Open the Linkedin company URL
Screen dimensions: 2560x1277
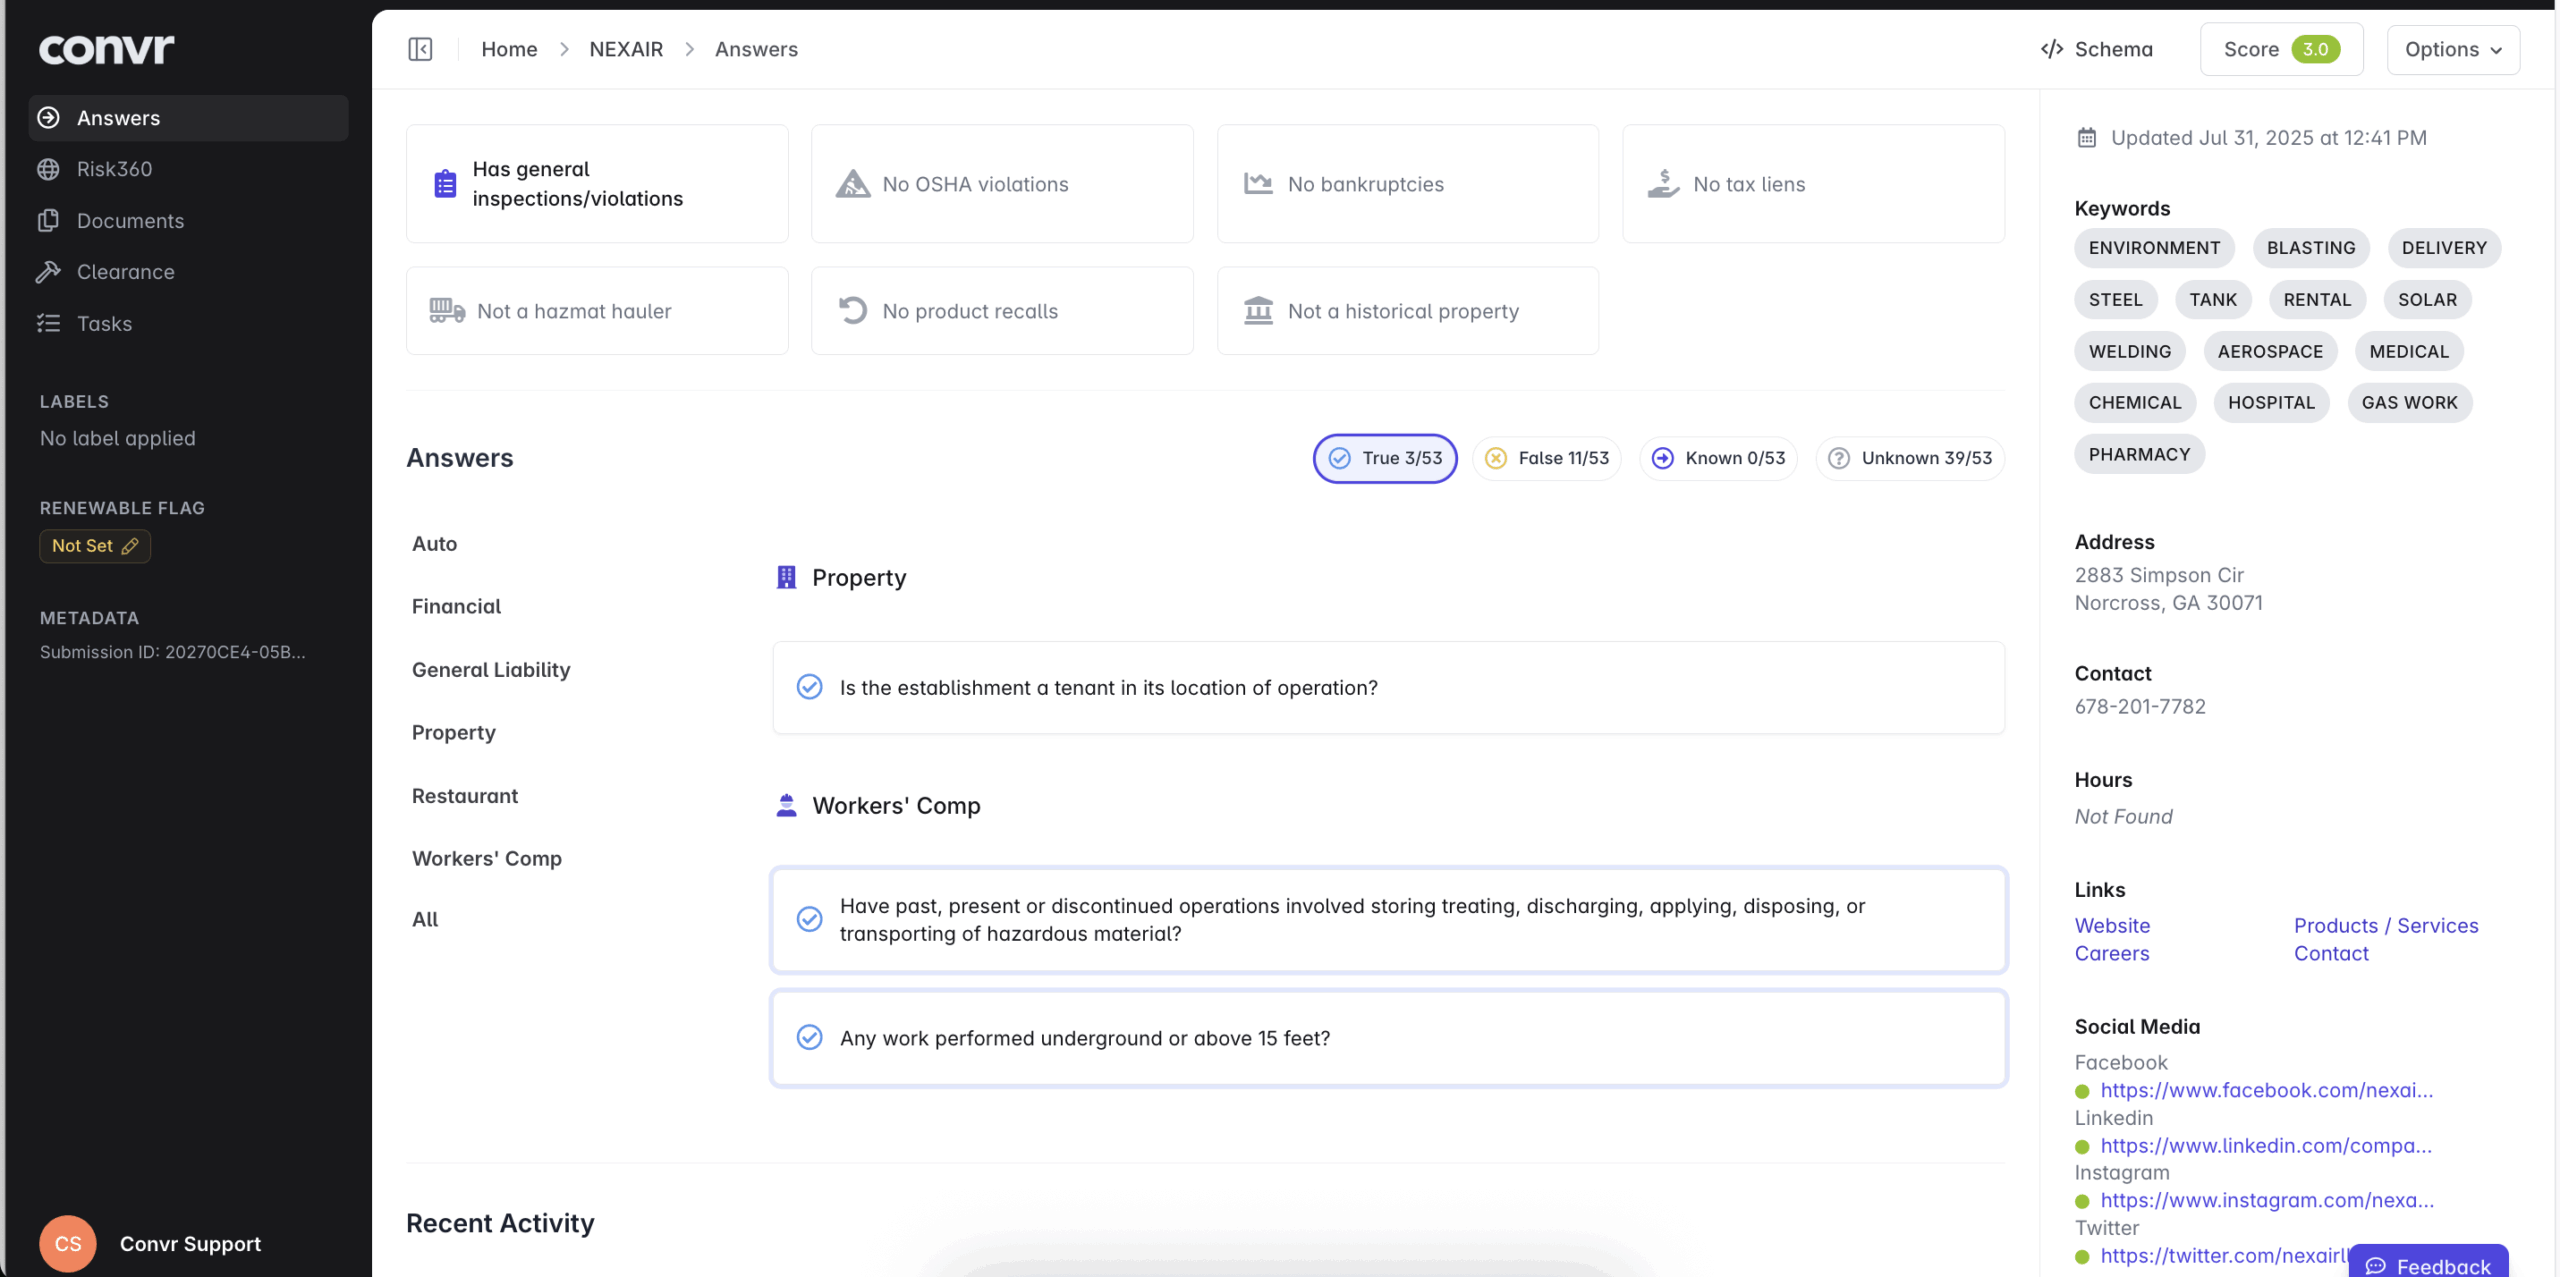[x=2266, y=1146]
